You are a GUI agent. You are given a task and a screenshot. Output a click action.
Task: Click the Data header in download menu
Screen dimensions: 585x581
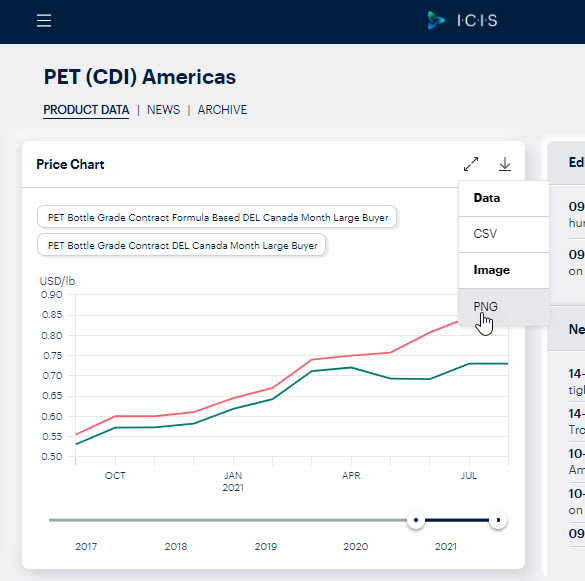tap(487, 198)
